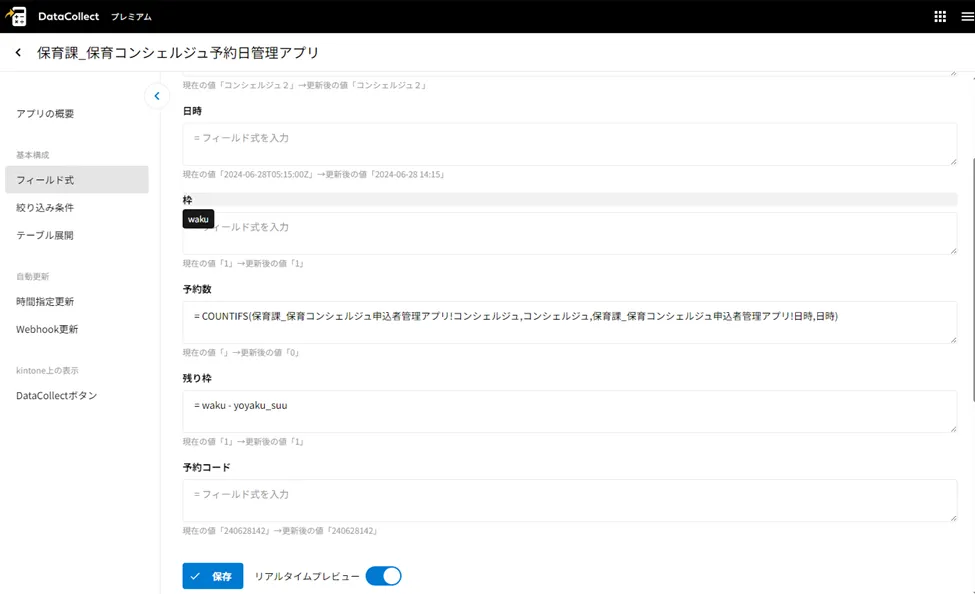This screenshot has width=975, height=594.
Task: Open 時間指定更新 settings
Action: (45, 301)
